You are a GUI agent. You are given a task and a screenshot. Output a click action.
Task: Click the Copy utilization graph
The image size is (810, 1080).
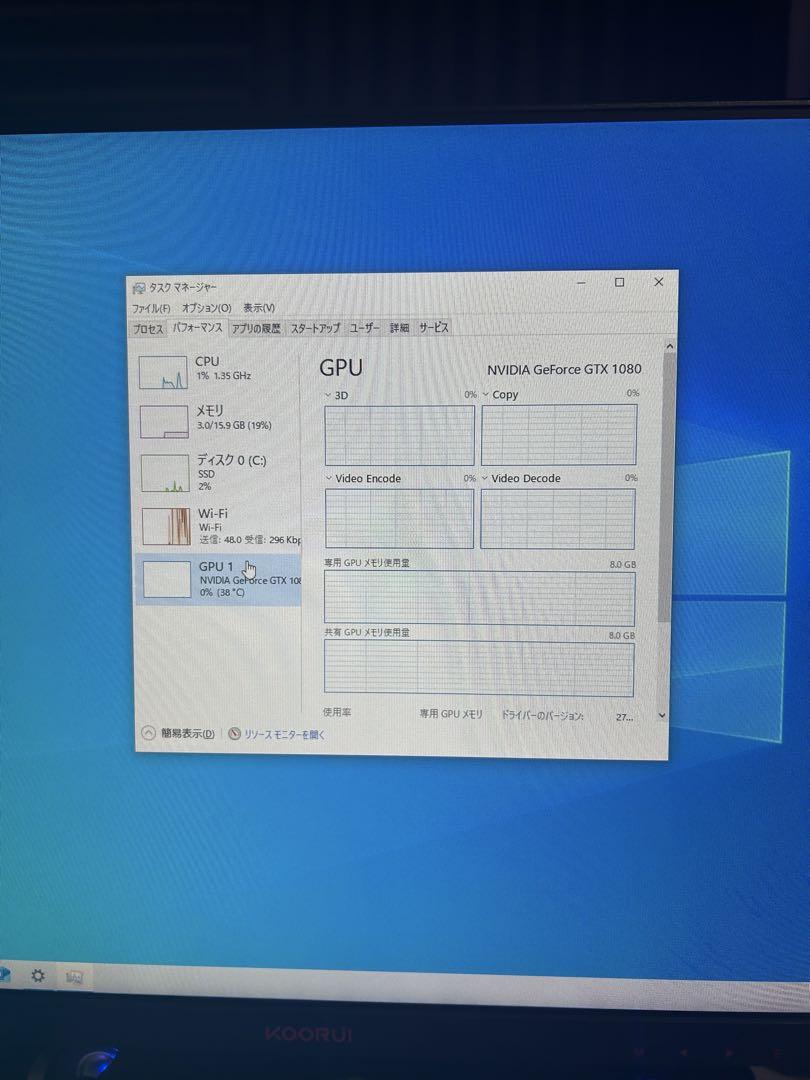tap(559, 435)
